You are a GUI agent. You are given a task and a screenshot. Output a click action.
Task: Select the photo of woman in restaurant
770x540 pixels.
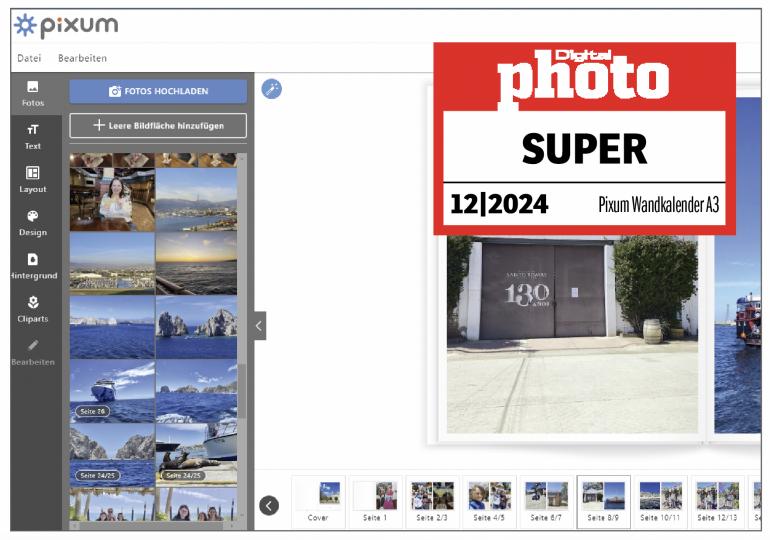(112, 199)
